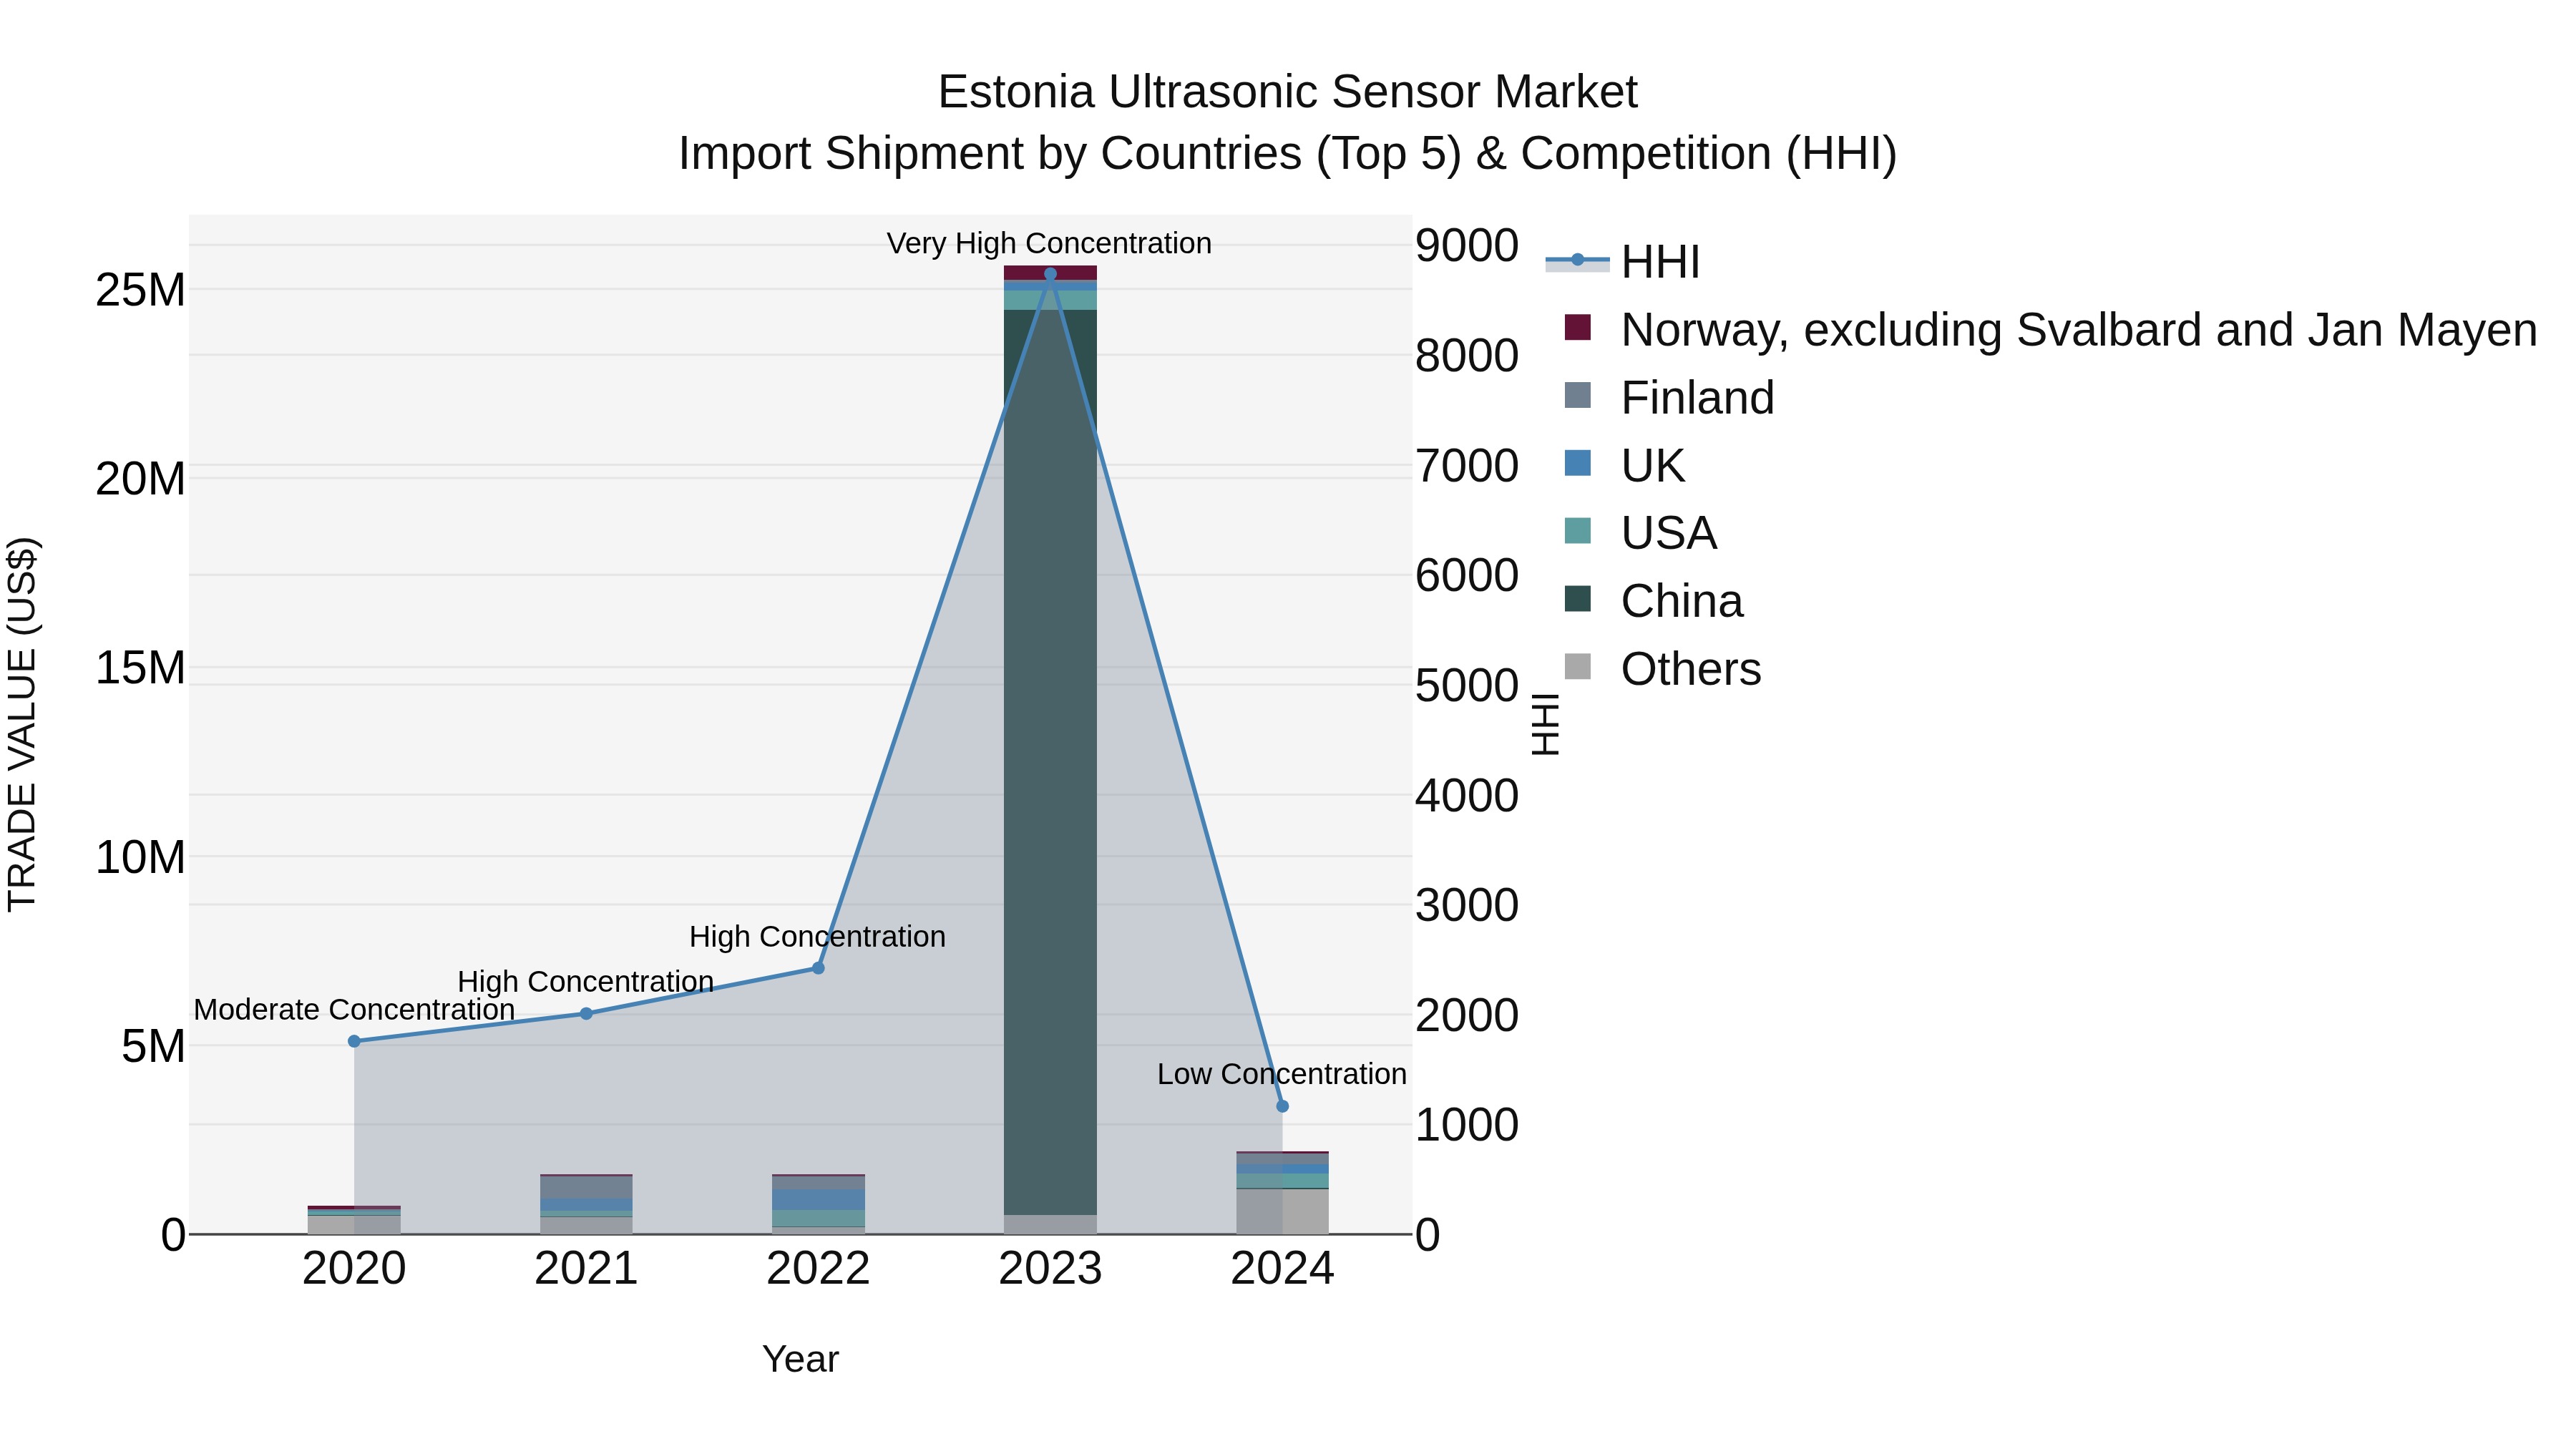Click the 9000 HHI axis tick
This screenshot has width=2576, height=1449.
pos(1467,245)
